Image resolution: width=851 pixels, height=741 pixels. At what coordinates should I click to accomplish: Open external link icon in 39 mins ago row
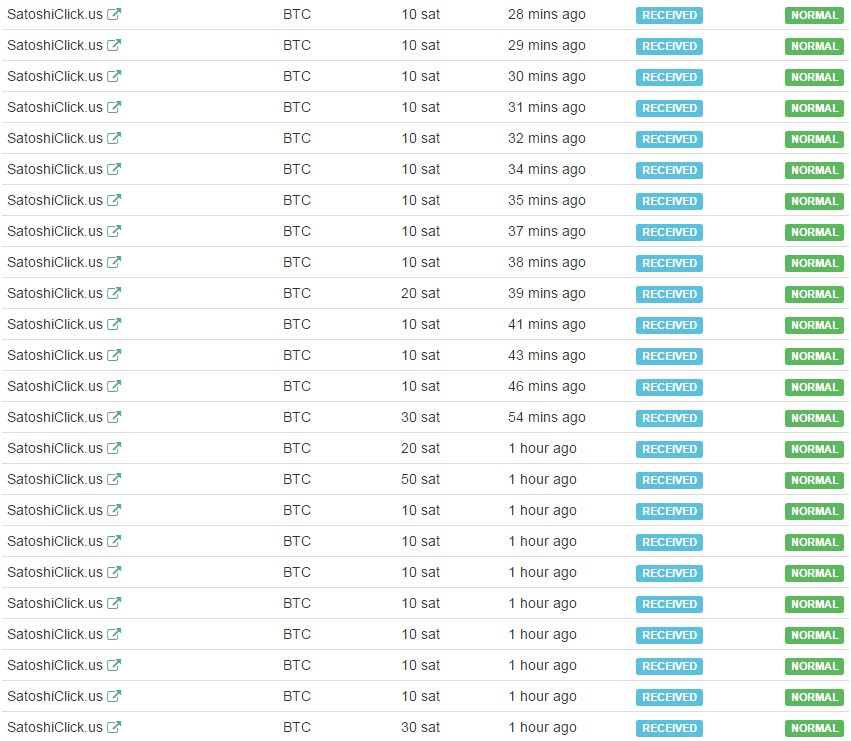[x=114, y=294]
